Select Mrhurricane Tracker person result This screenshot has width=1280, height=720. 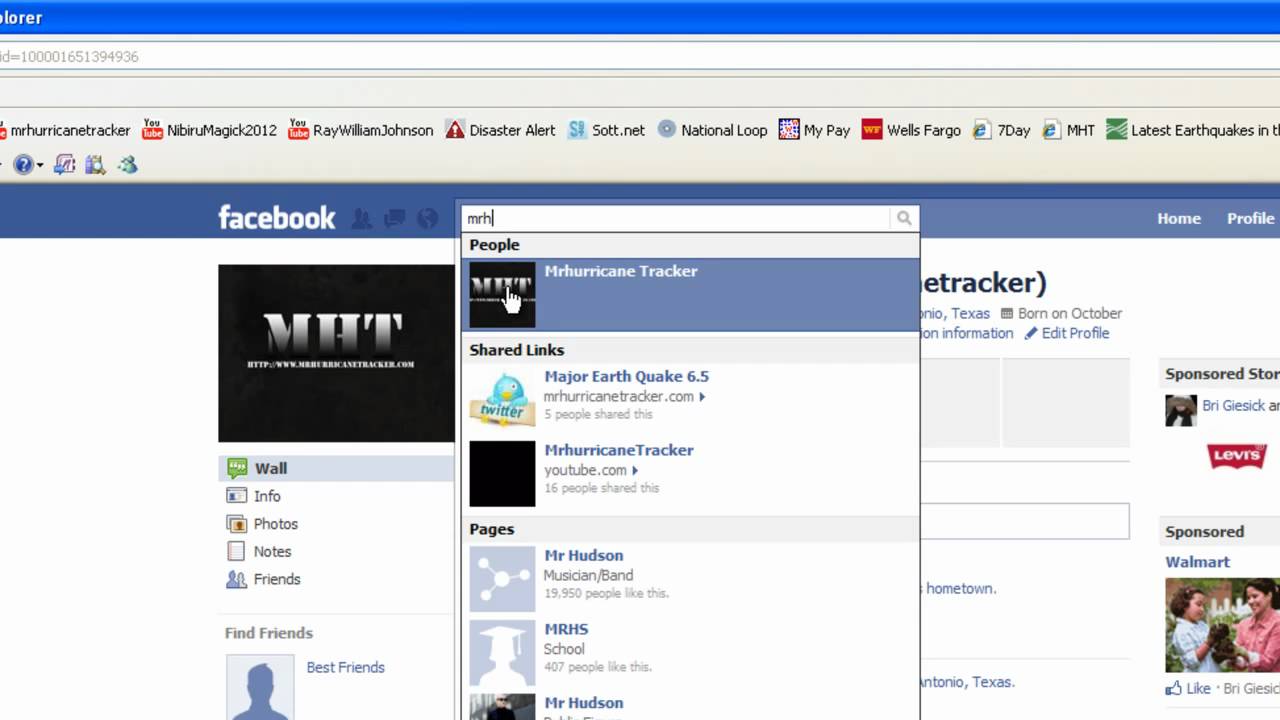(x=690, y=295)
